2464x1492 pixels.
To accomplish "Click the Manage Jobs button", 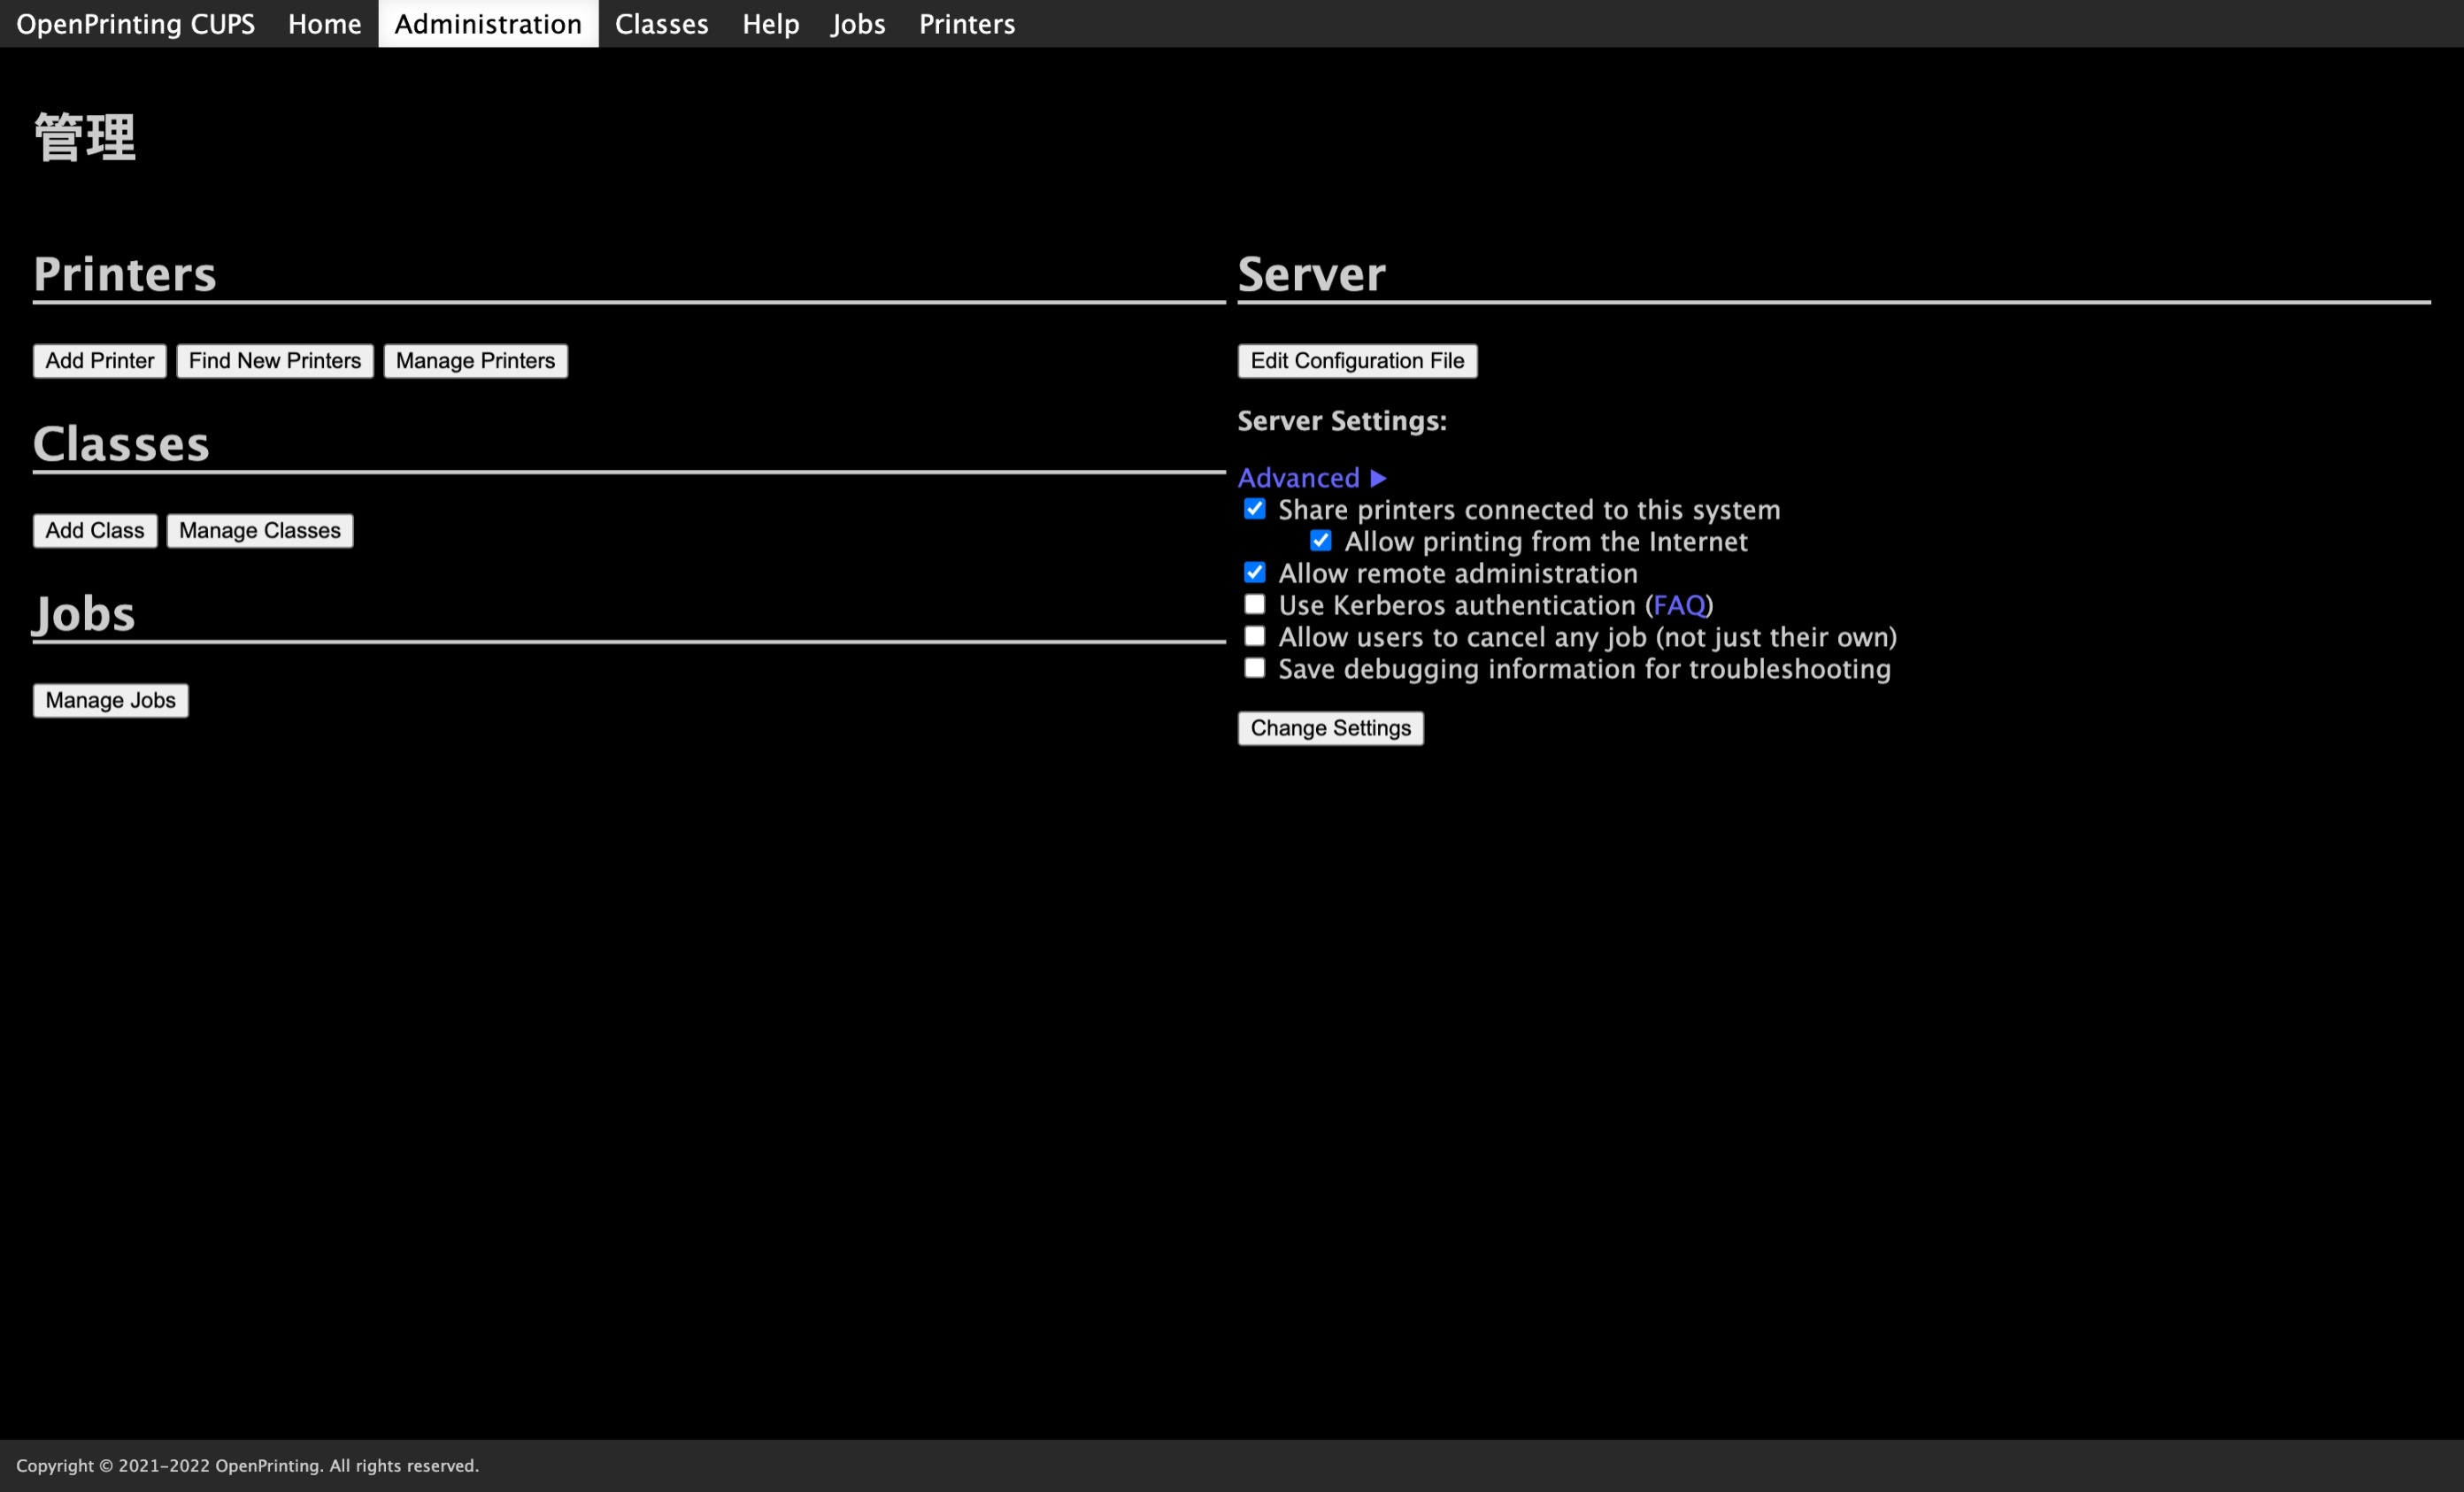I will coord(111,701).
